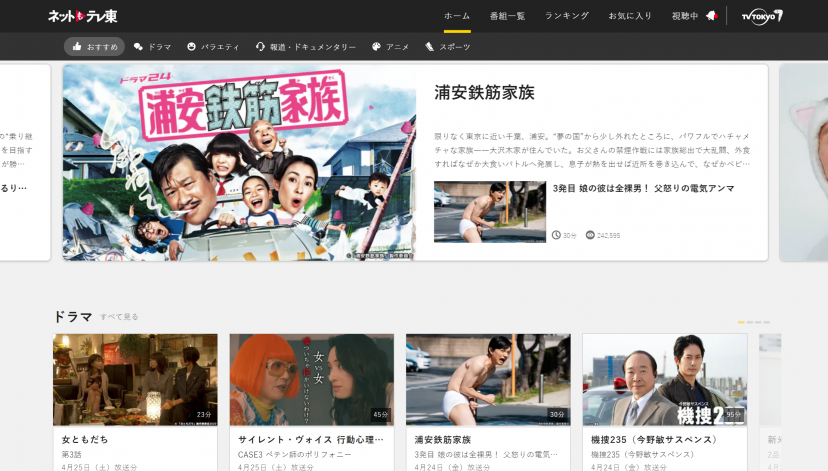Open the お気に入り tab
This screenshot has height=471, width=828.
pos(629,16)
